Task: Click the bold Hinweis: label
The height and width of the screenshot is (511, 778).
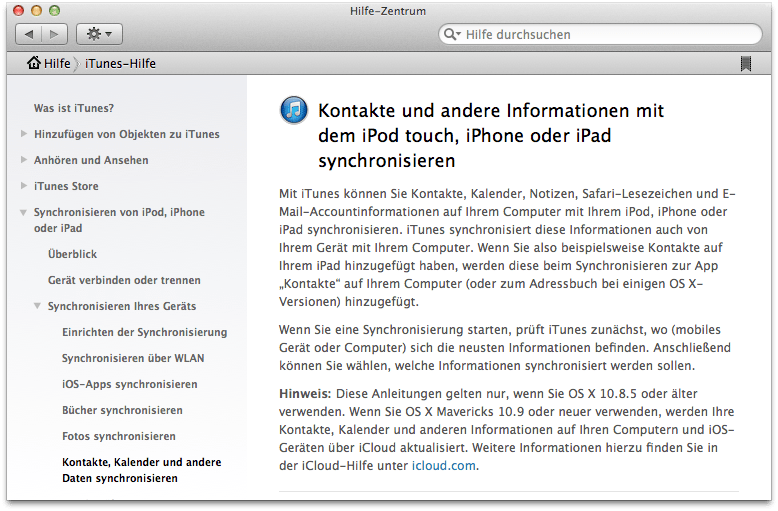Action: tap(305, 394)
